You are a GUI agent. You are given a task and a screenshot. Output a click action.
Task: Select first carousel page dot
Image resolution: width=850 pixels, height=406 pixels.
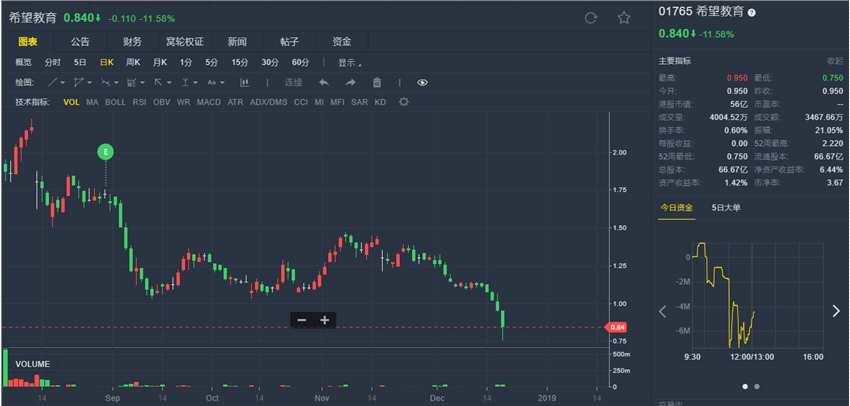pyautogui.click(x=745, y=386)
